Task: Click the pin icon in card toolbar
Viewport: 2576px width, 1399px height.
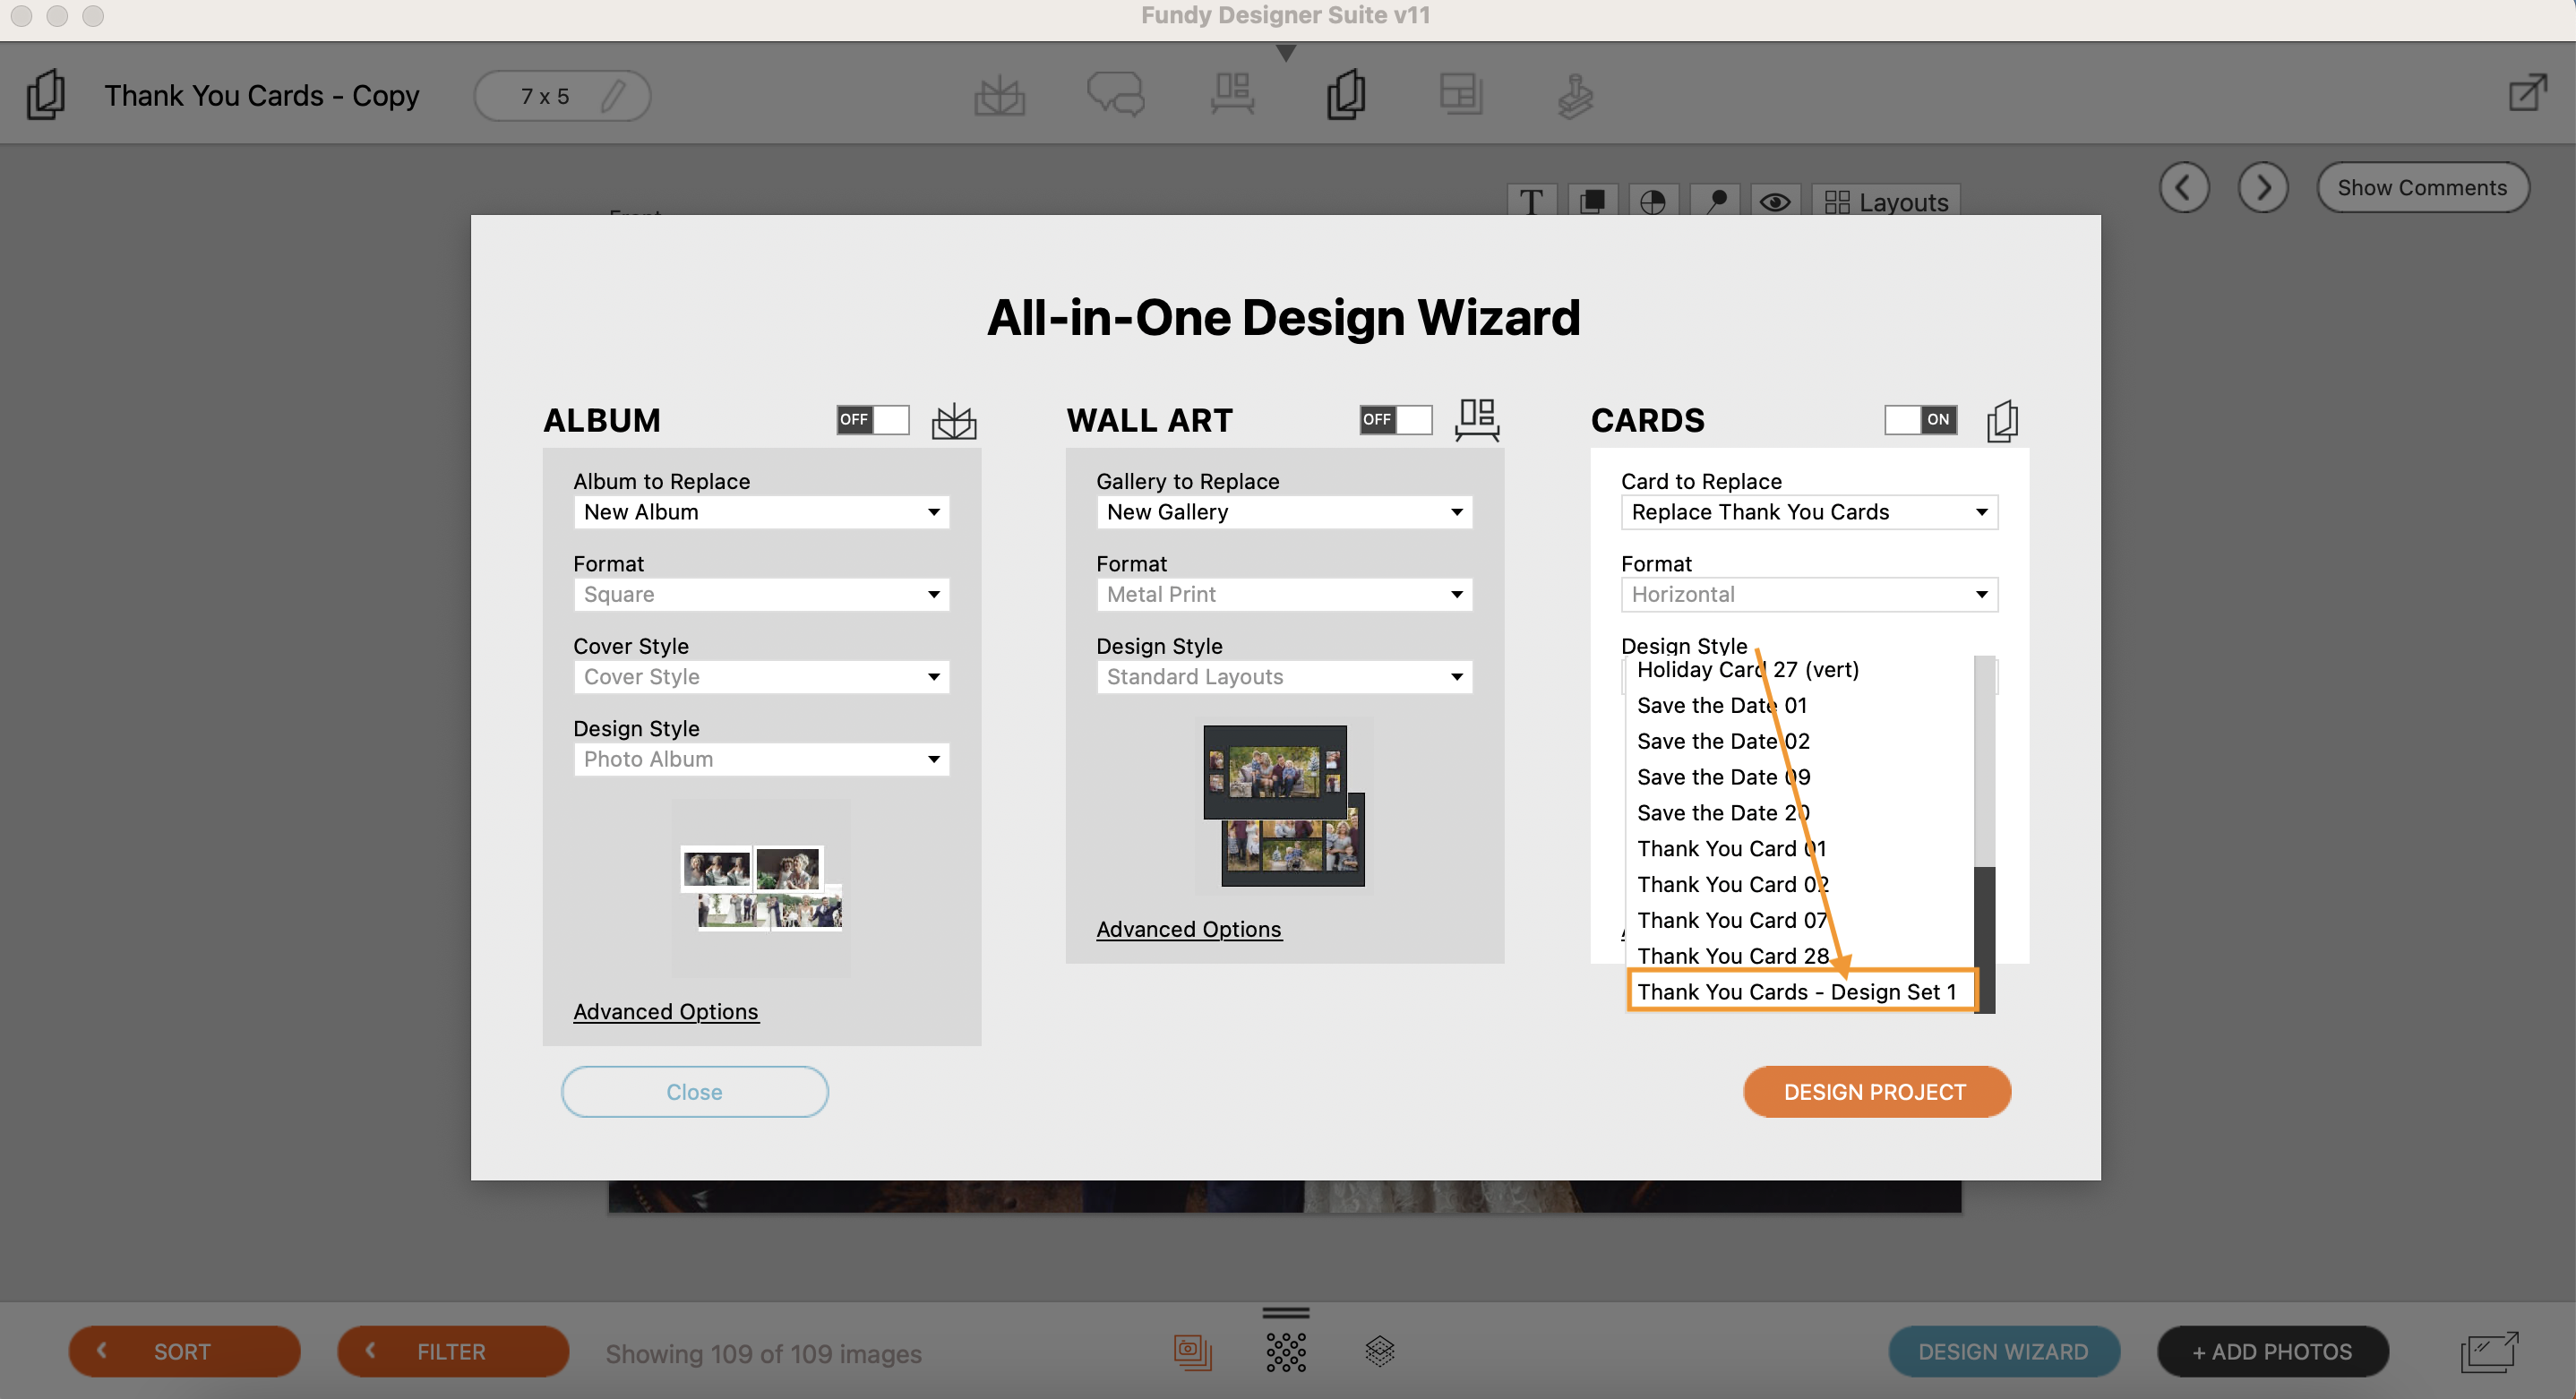Action: [1715, 201]
